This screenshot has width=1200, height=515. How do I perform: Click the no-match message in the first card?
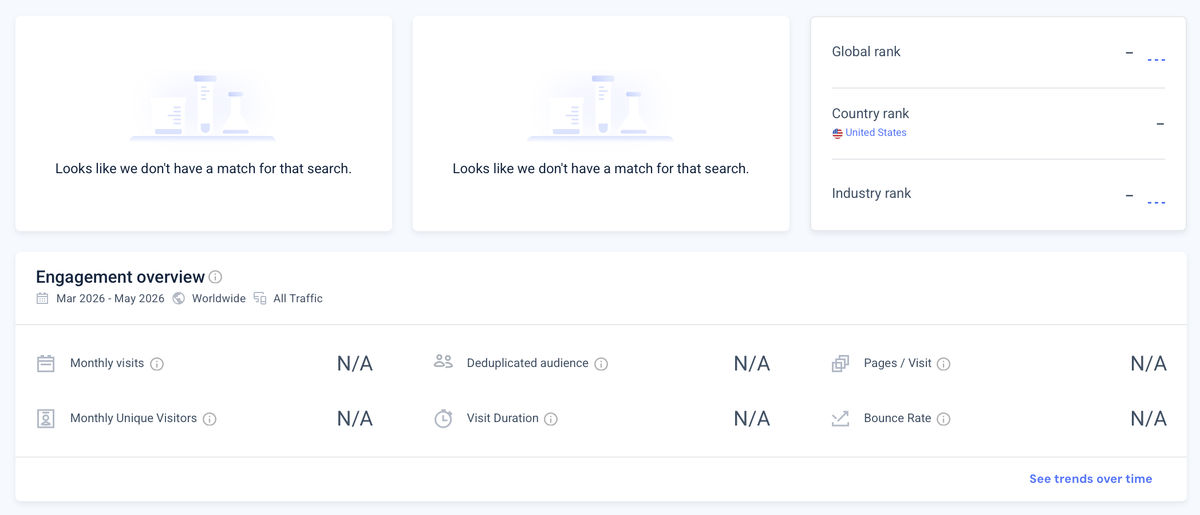(x=203, y=169)
